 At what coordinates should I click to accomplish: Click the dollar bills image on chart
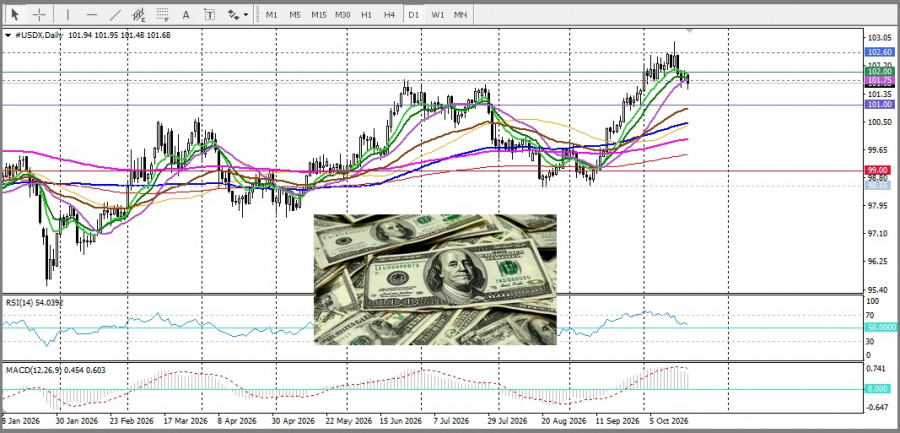tap(435, 279)
